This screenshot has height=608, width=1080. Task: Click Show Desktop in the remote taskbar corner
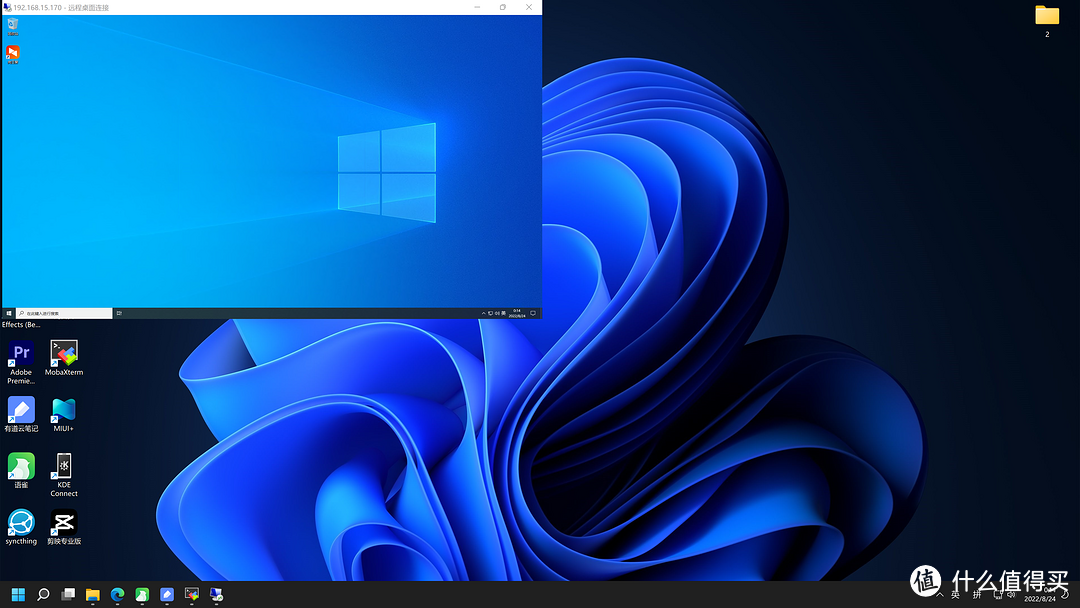pos(538,312)
